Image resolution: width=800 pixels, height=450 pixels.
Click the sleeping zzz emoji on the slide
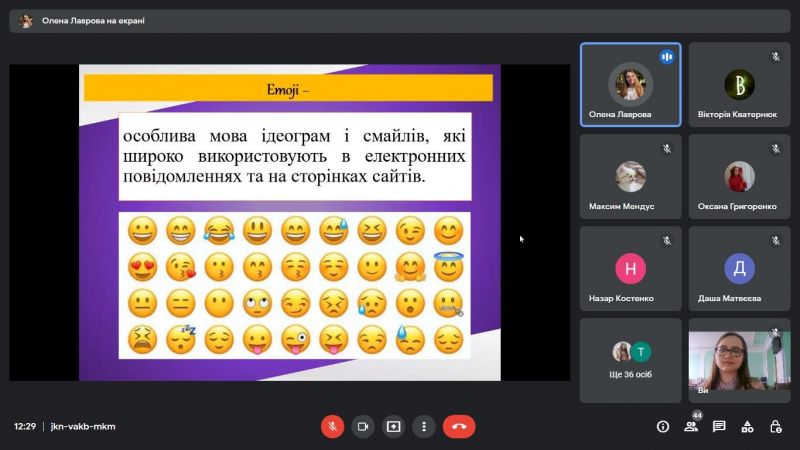(181, 339)
